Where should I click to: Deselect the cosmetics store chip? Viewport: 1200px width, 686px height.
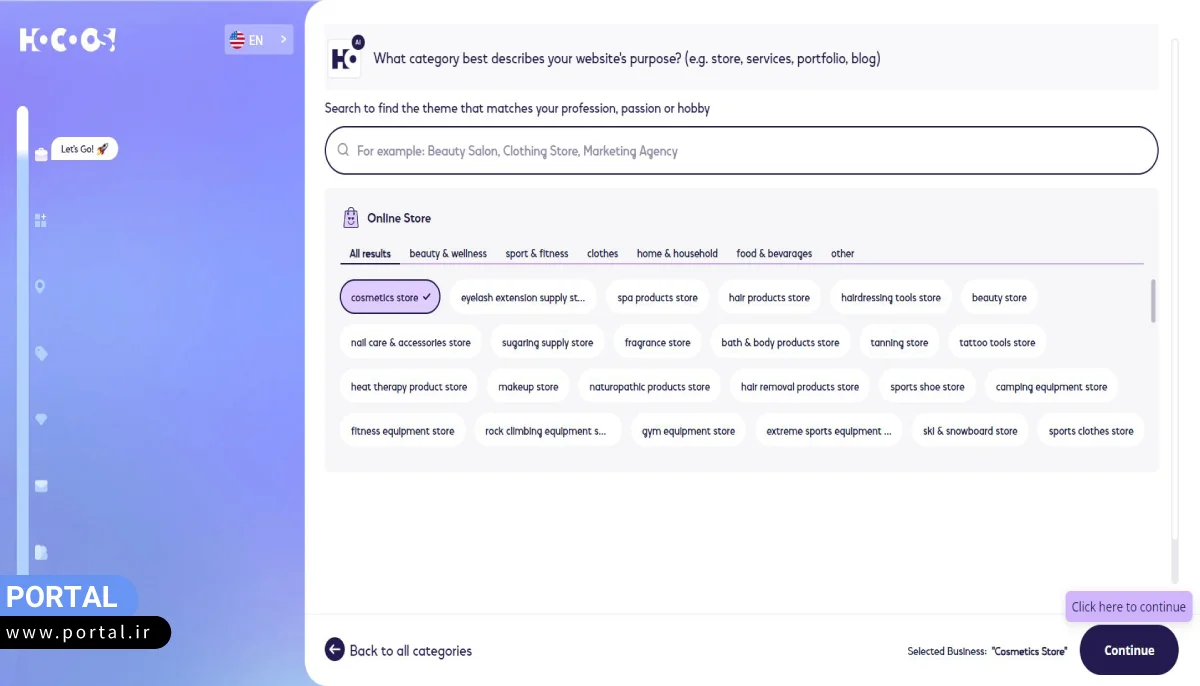point(390,298)
